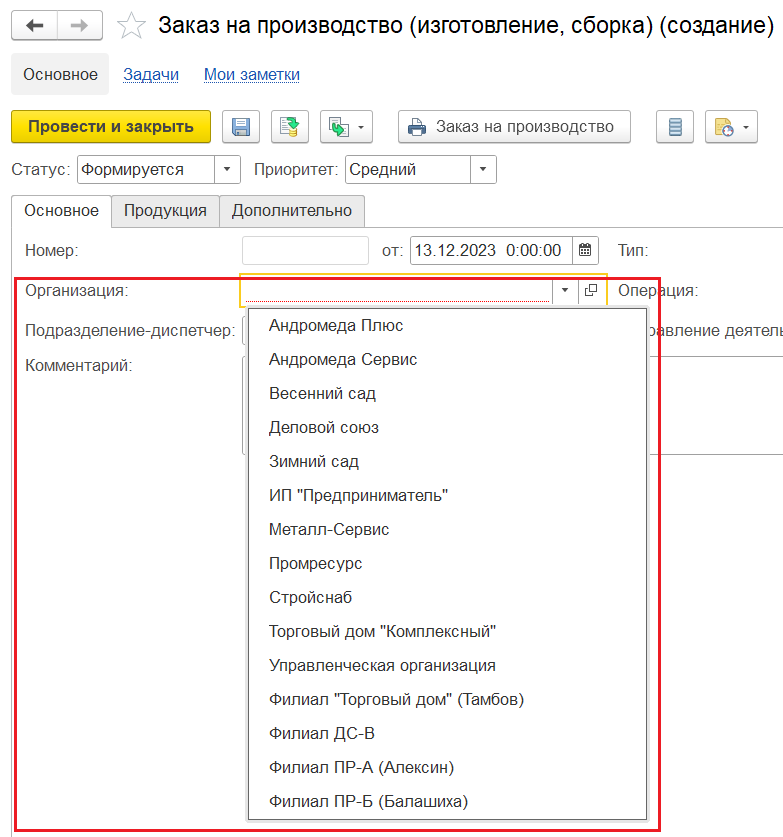Click Провести и закрыть button
This screenshot has width=783, height=837.
111,127
